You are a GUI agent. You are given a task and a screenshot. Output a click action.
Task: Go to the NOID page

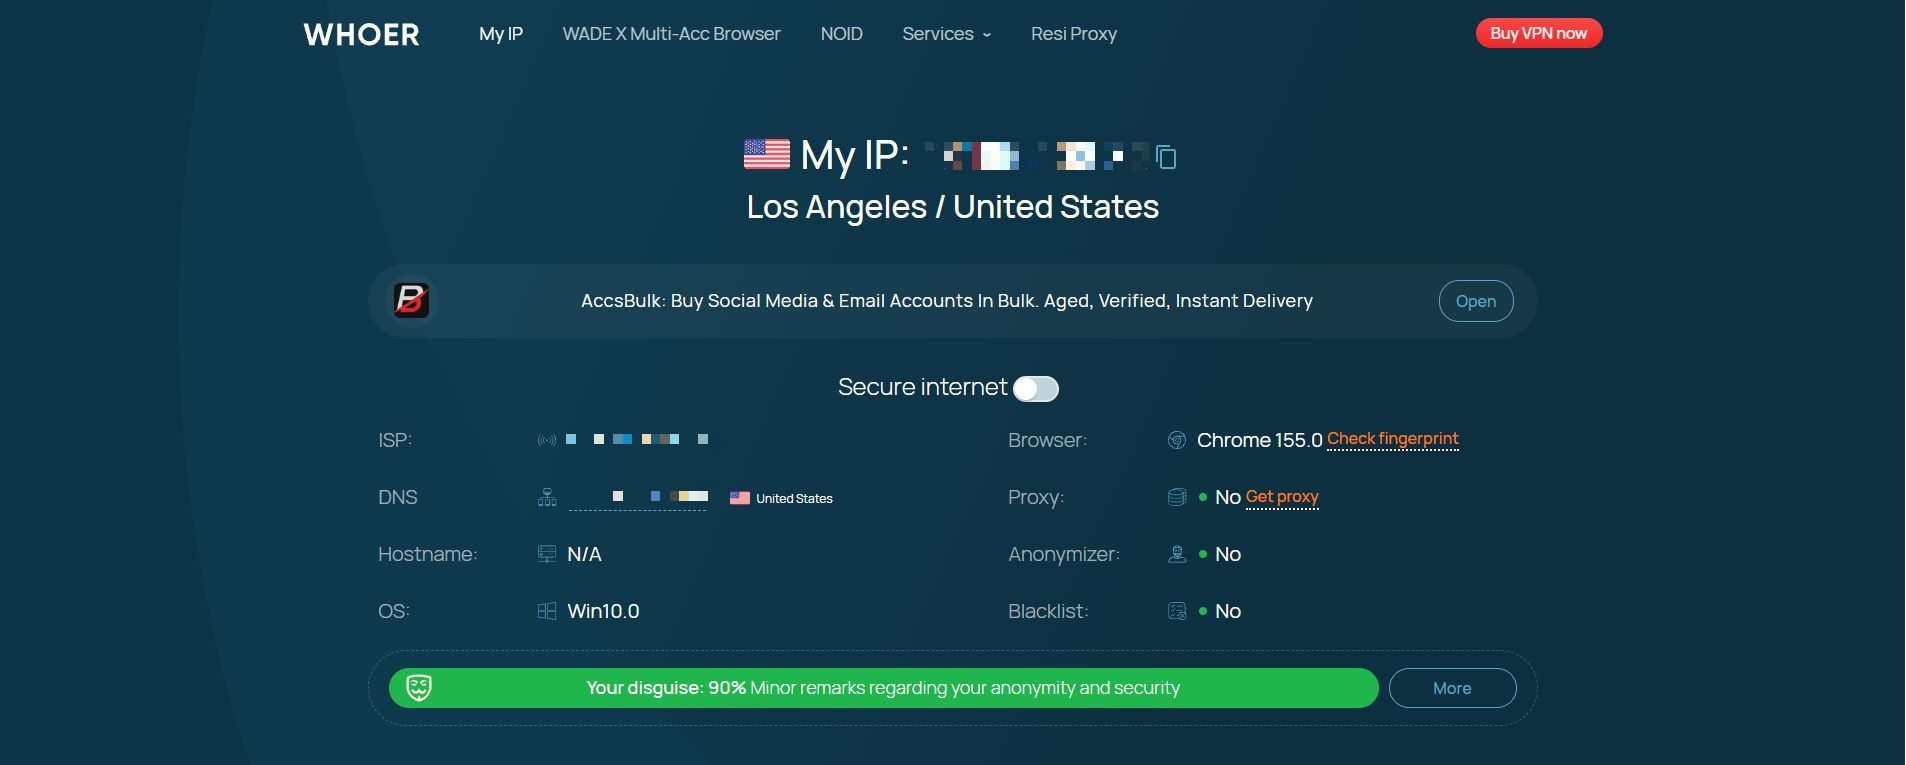point(841,34)
